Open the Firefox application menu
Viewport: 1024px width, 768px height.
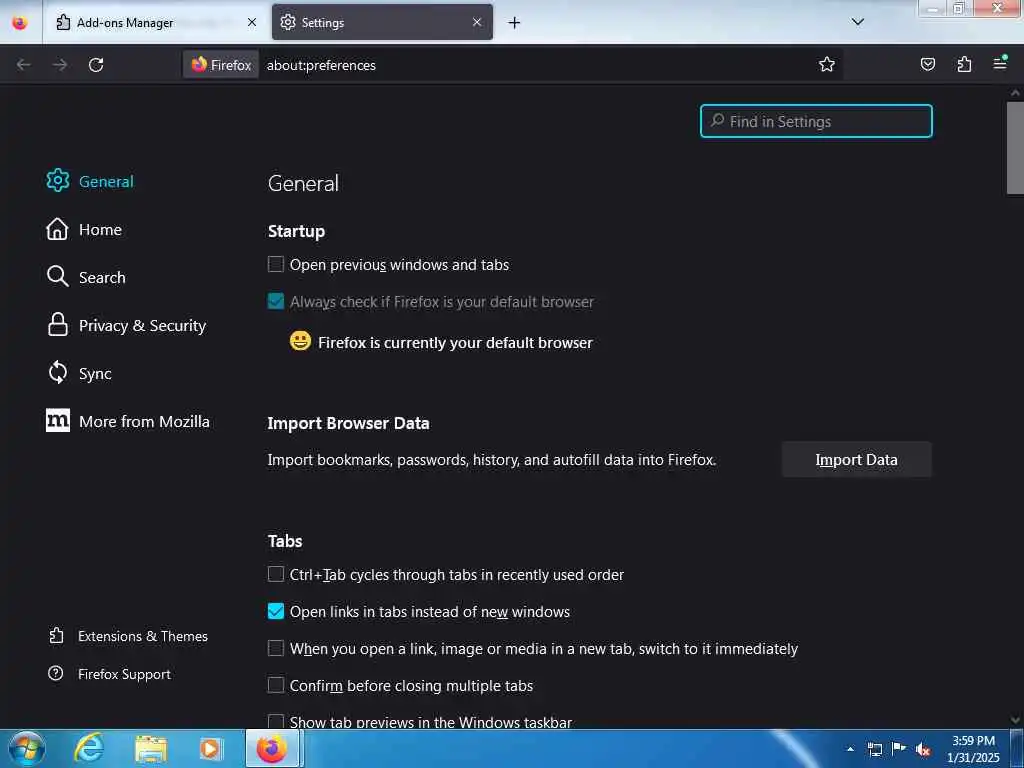coord(1000,63)
